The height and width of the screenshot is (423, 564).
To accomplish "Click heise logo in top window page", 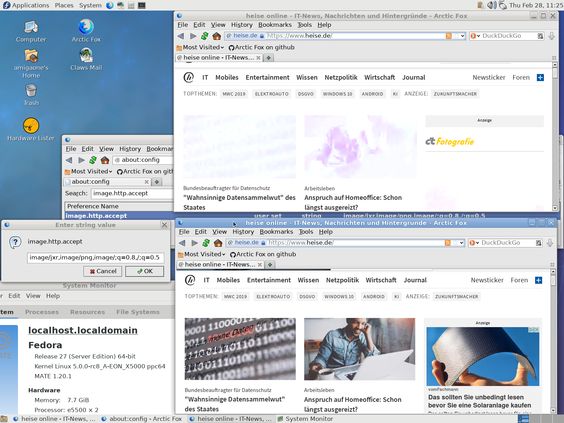I will point(188,77).
